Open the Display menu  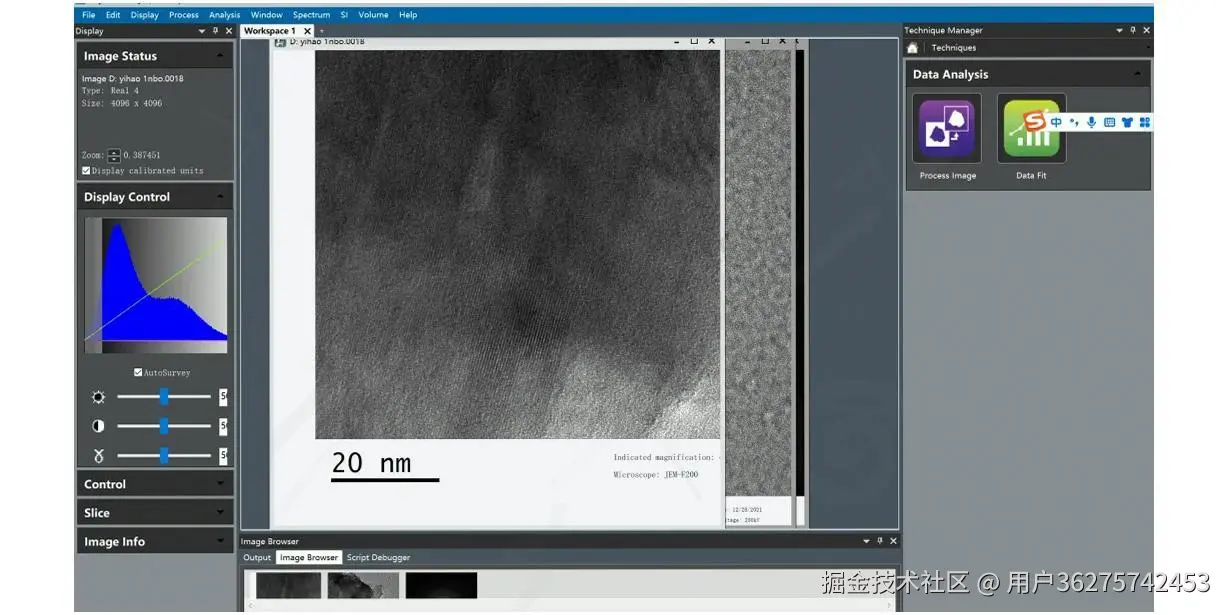tap(145, 15)
